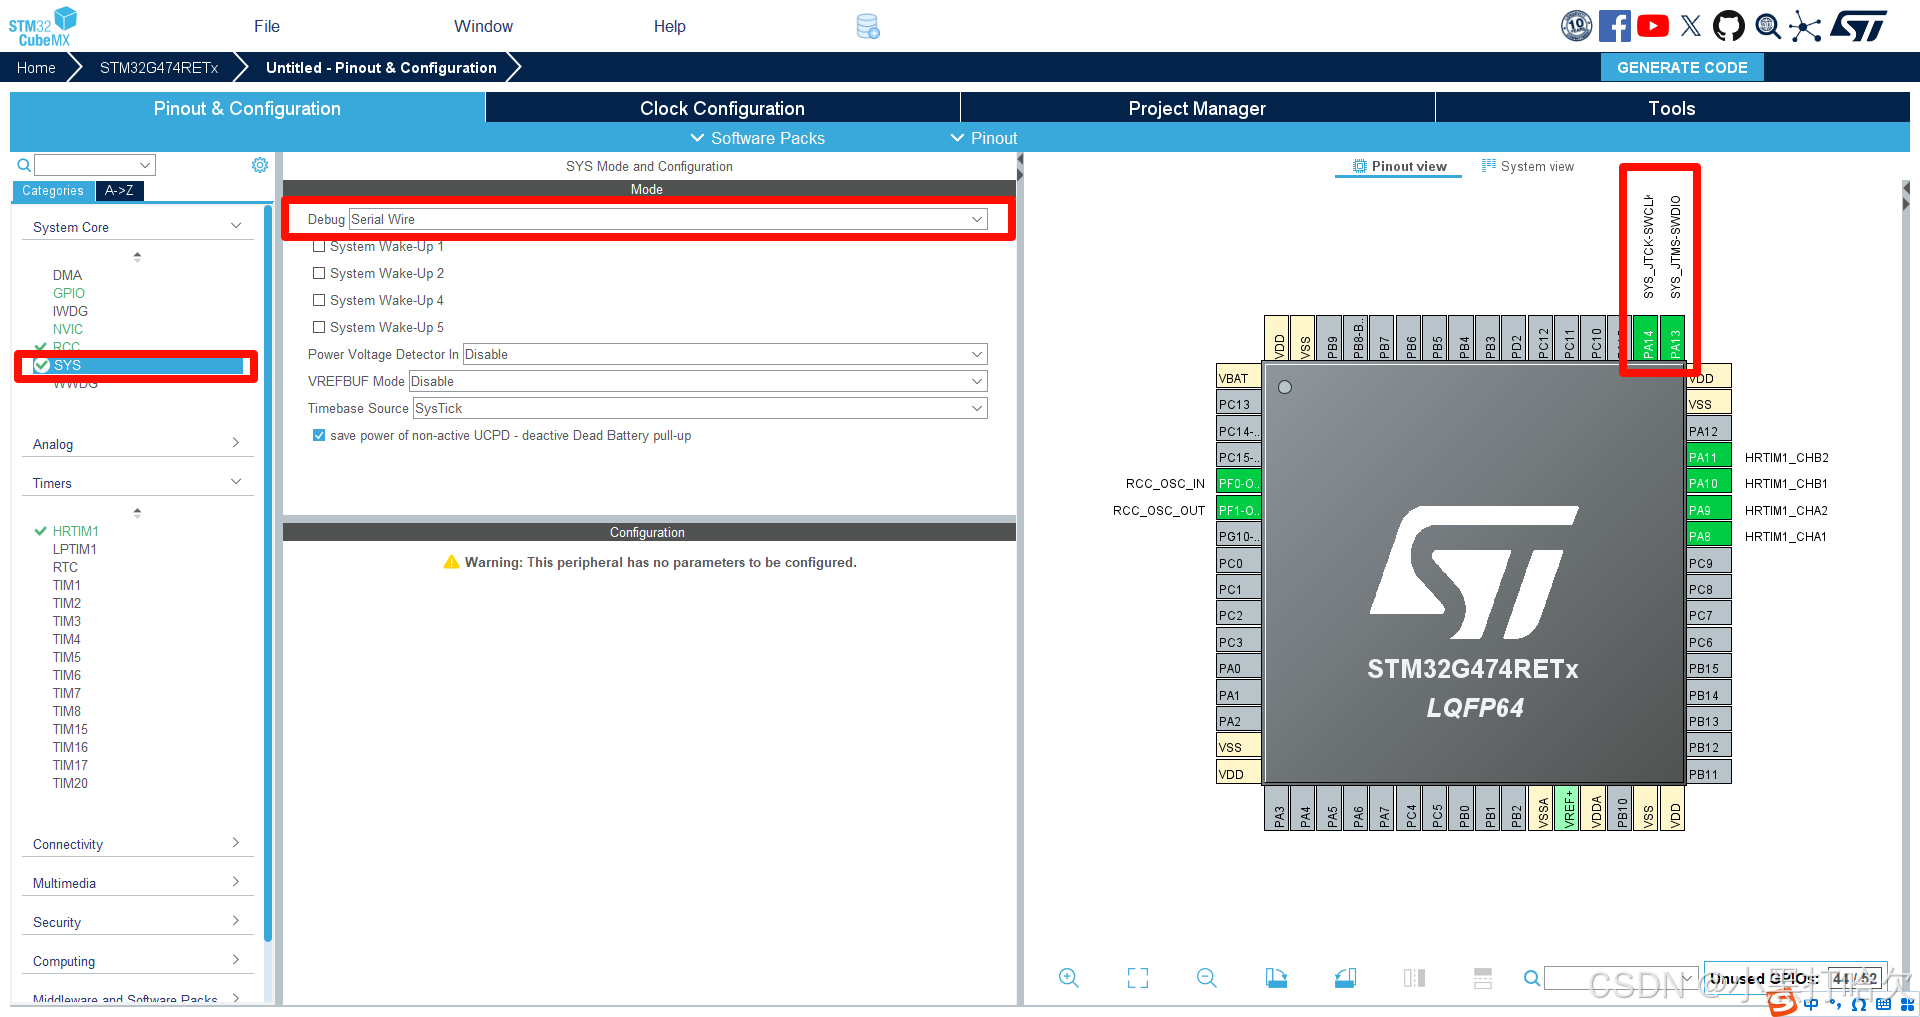1920x1017 pixels.
Task: Uncheck save power of non-active UCPD option
Action: [x=319, y=435]
